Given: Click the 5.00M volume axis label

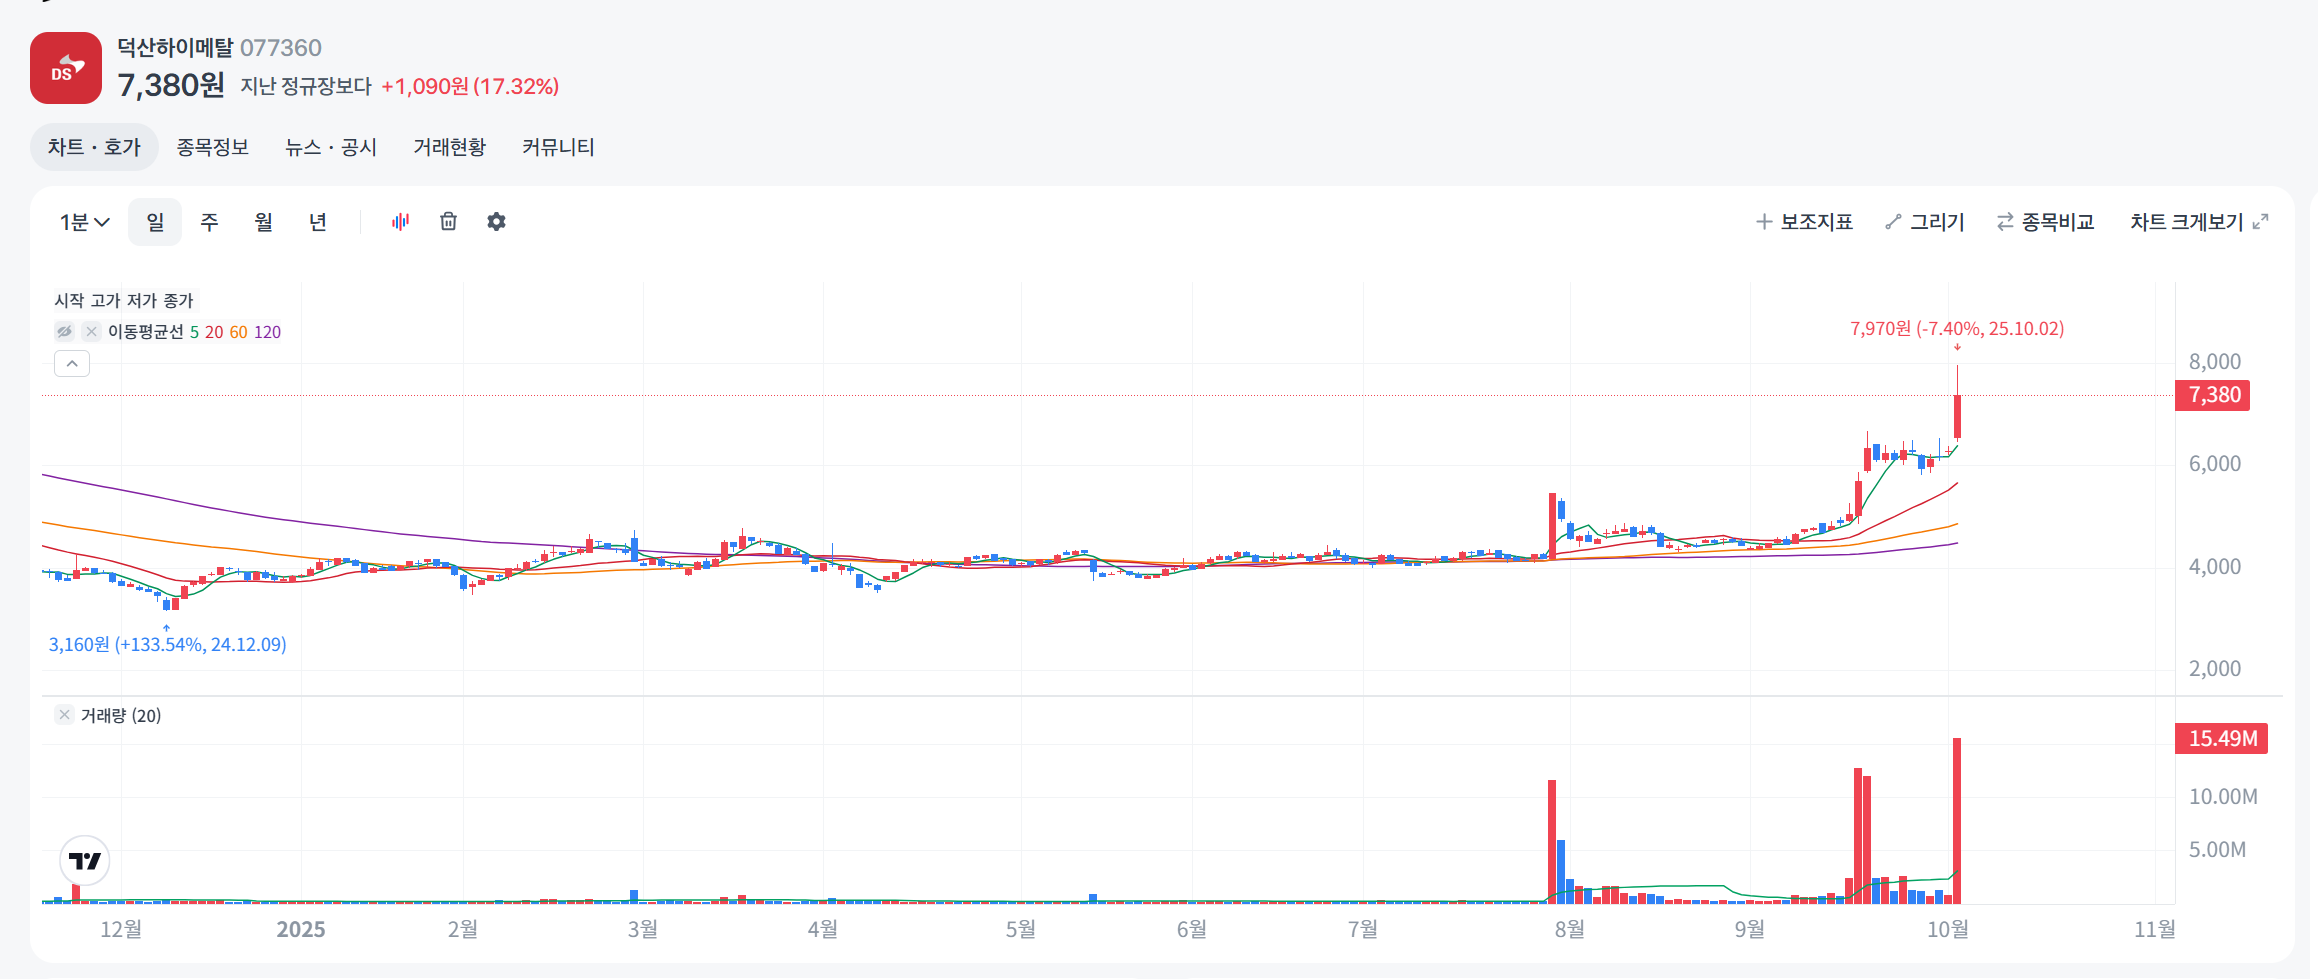Looking at the screenshot, I should [x=2217, y=849].
